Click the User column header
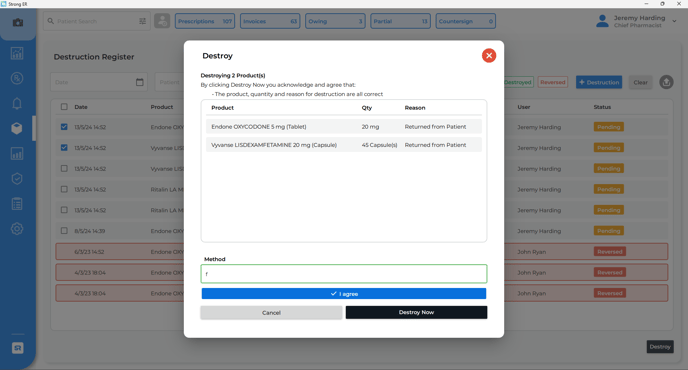This screenshot has width=688, height=370. [523, 107]
